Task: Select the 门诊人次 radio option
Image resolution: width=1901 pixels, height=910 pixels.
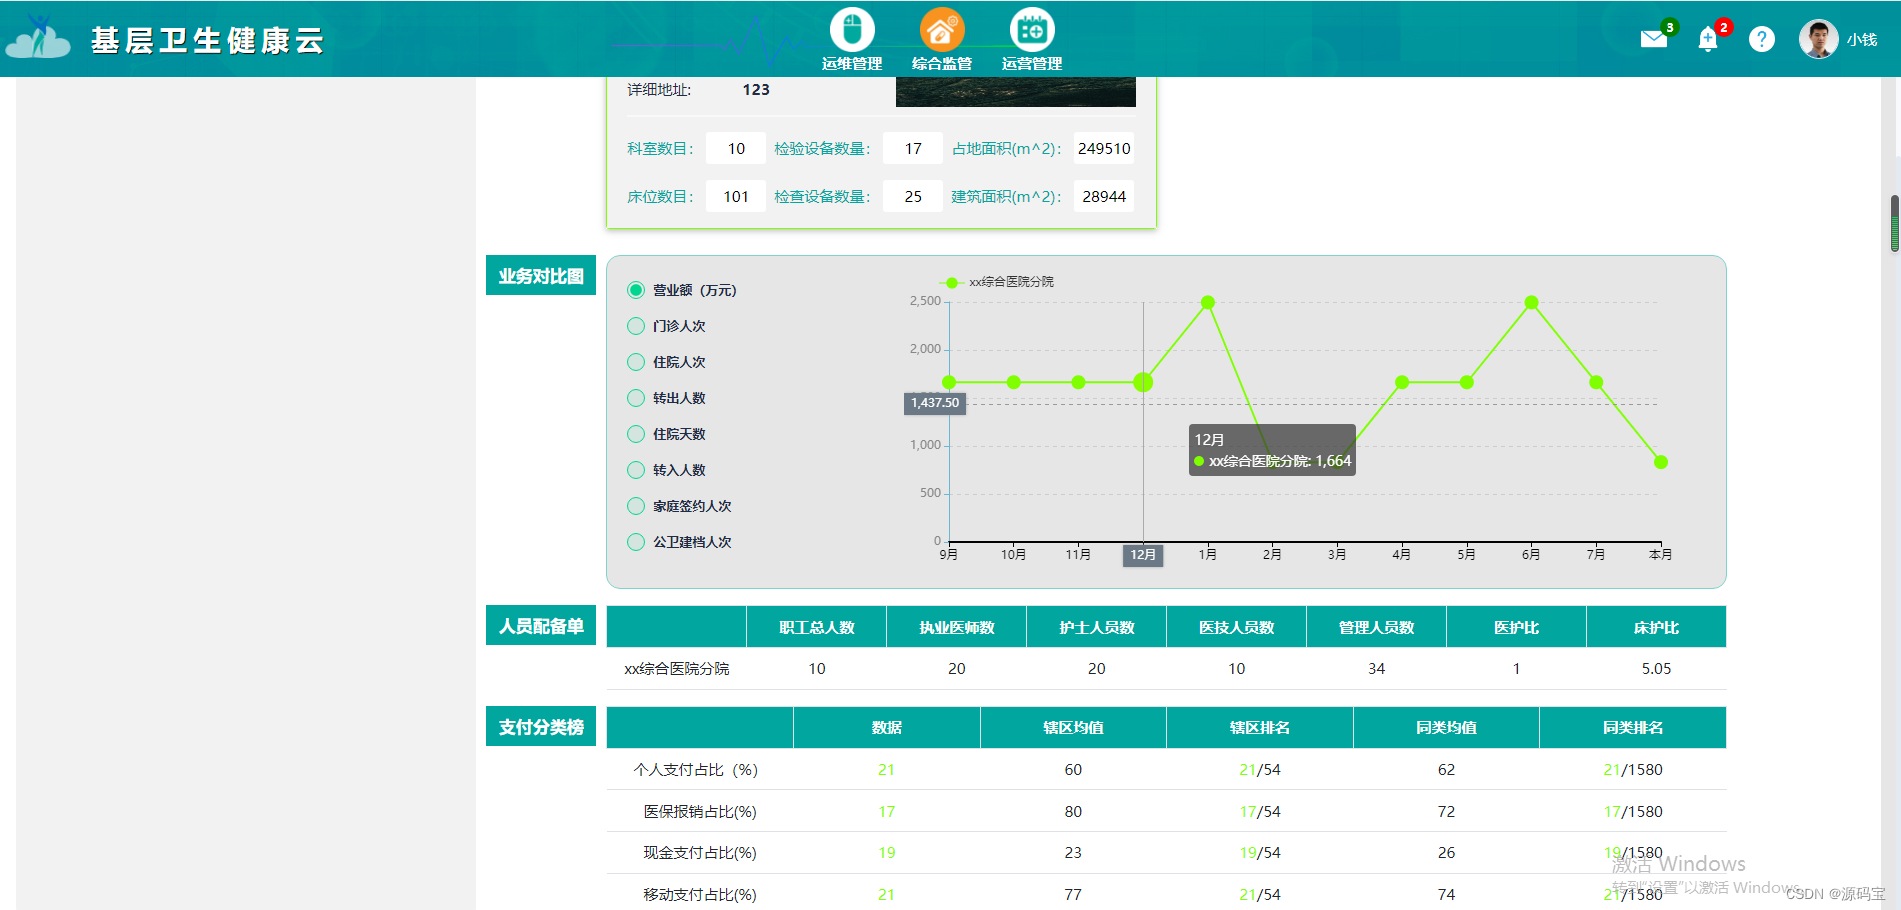Action: click(636, 325)
